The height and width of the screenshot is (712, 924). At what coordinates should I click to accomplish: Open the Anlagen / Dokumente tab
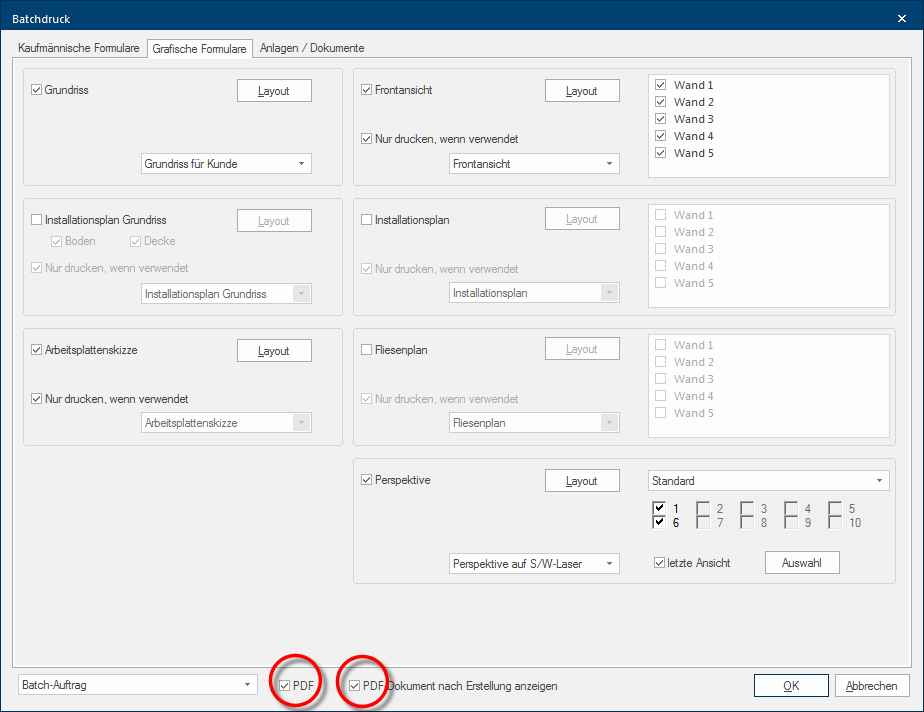point(312,48)
